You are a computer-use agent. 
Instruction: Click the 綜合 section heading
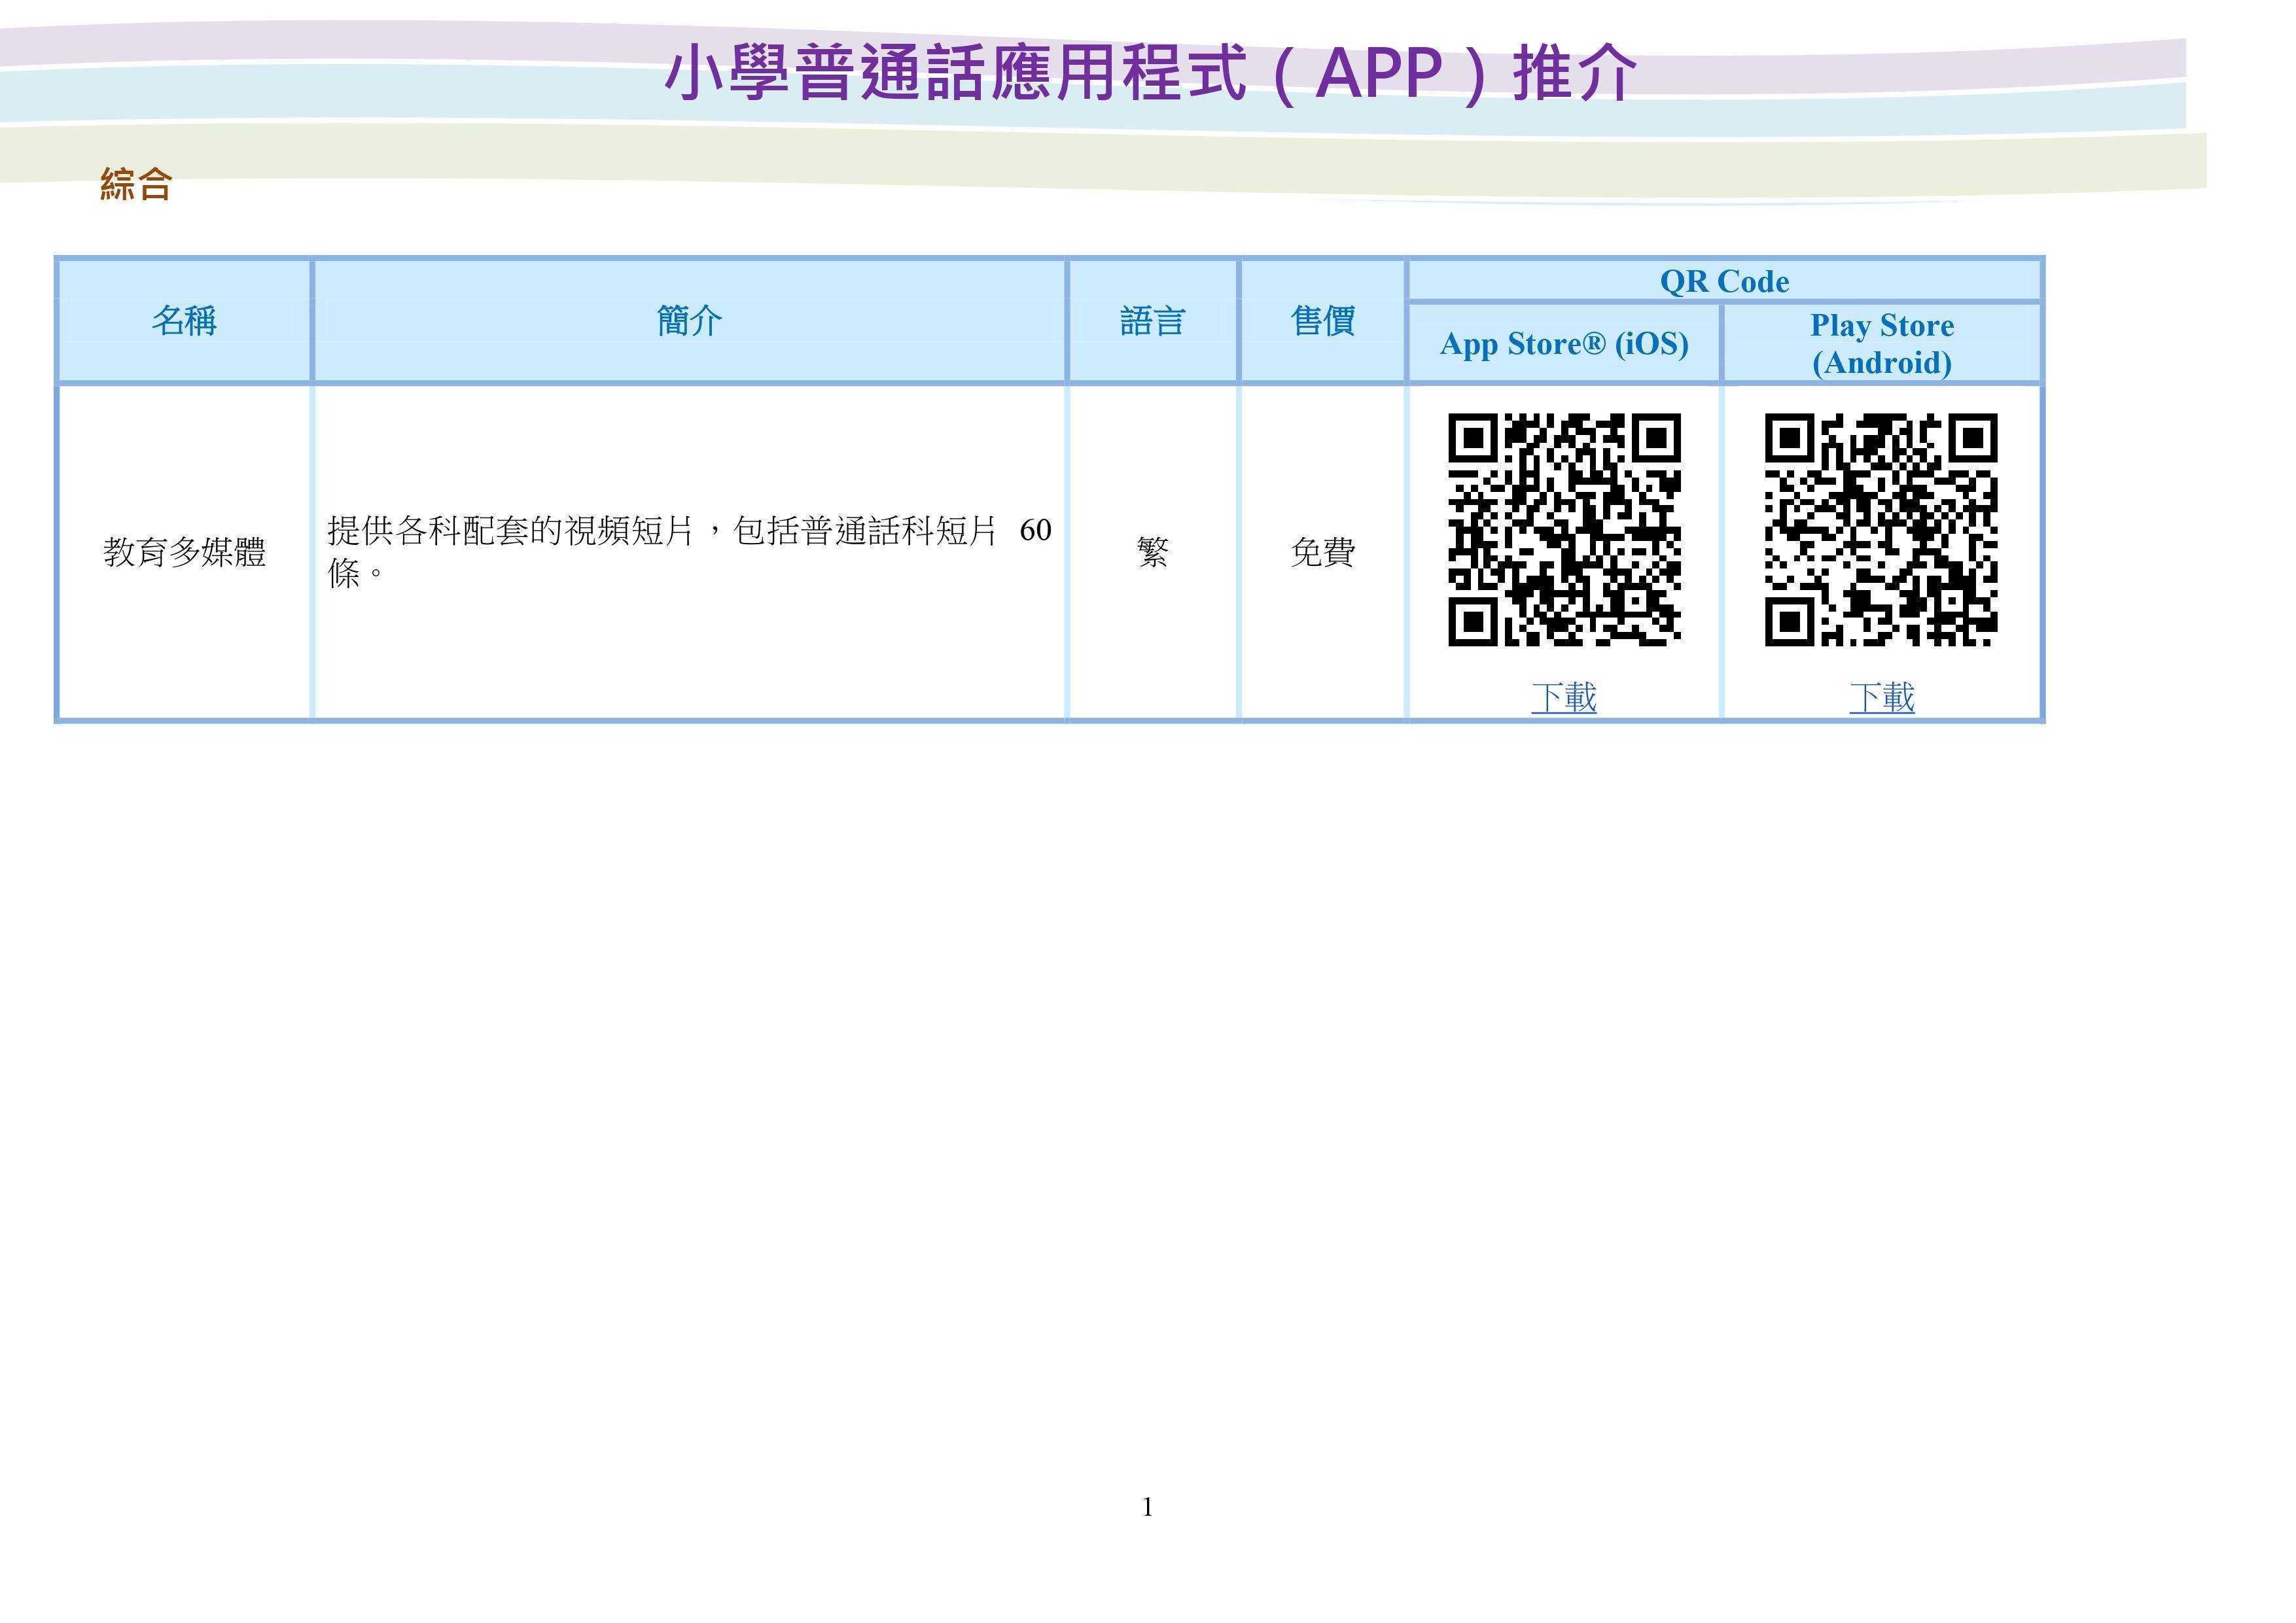136,184
